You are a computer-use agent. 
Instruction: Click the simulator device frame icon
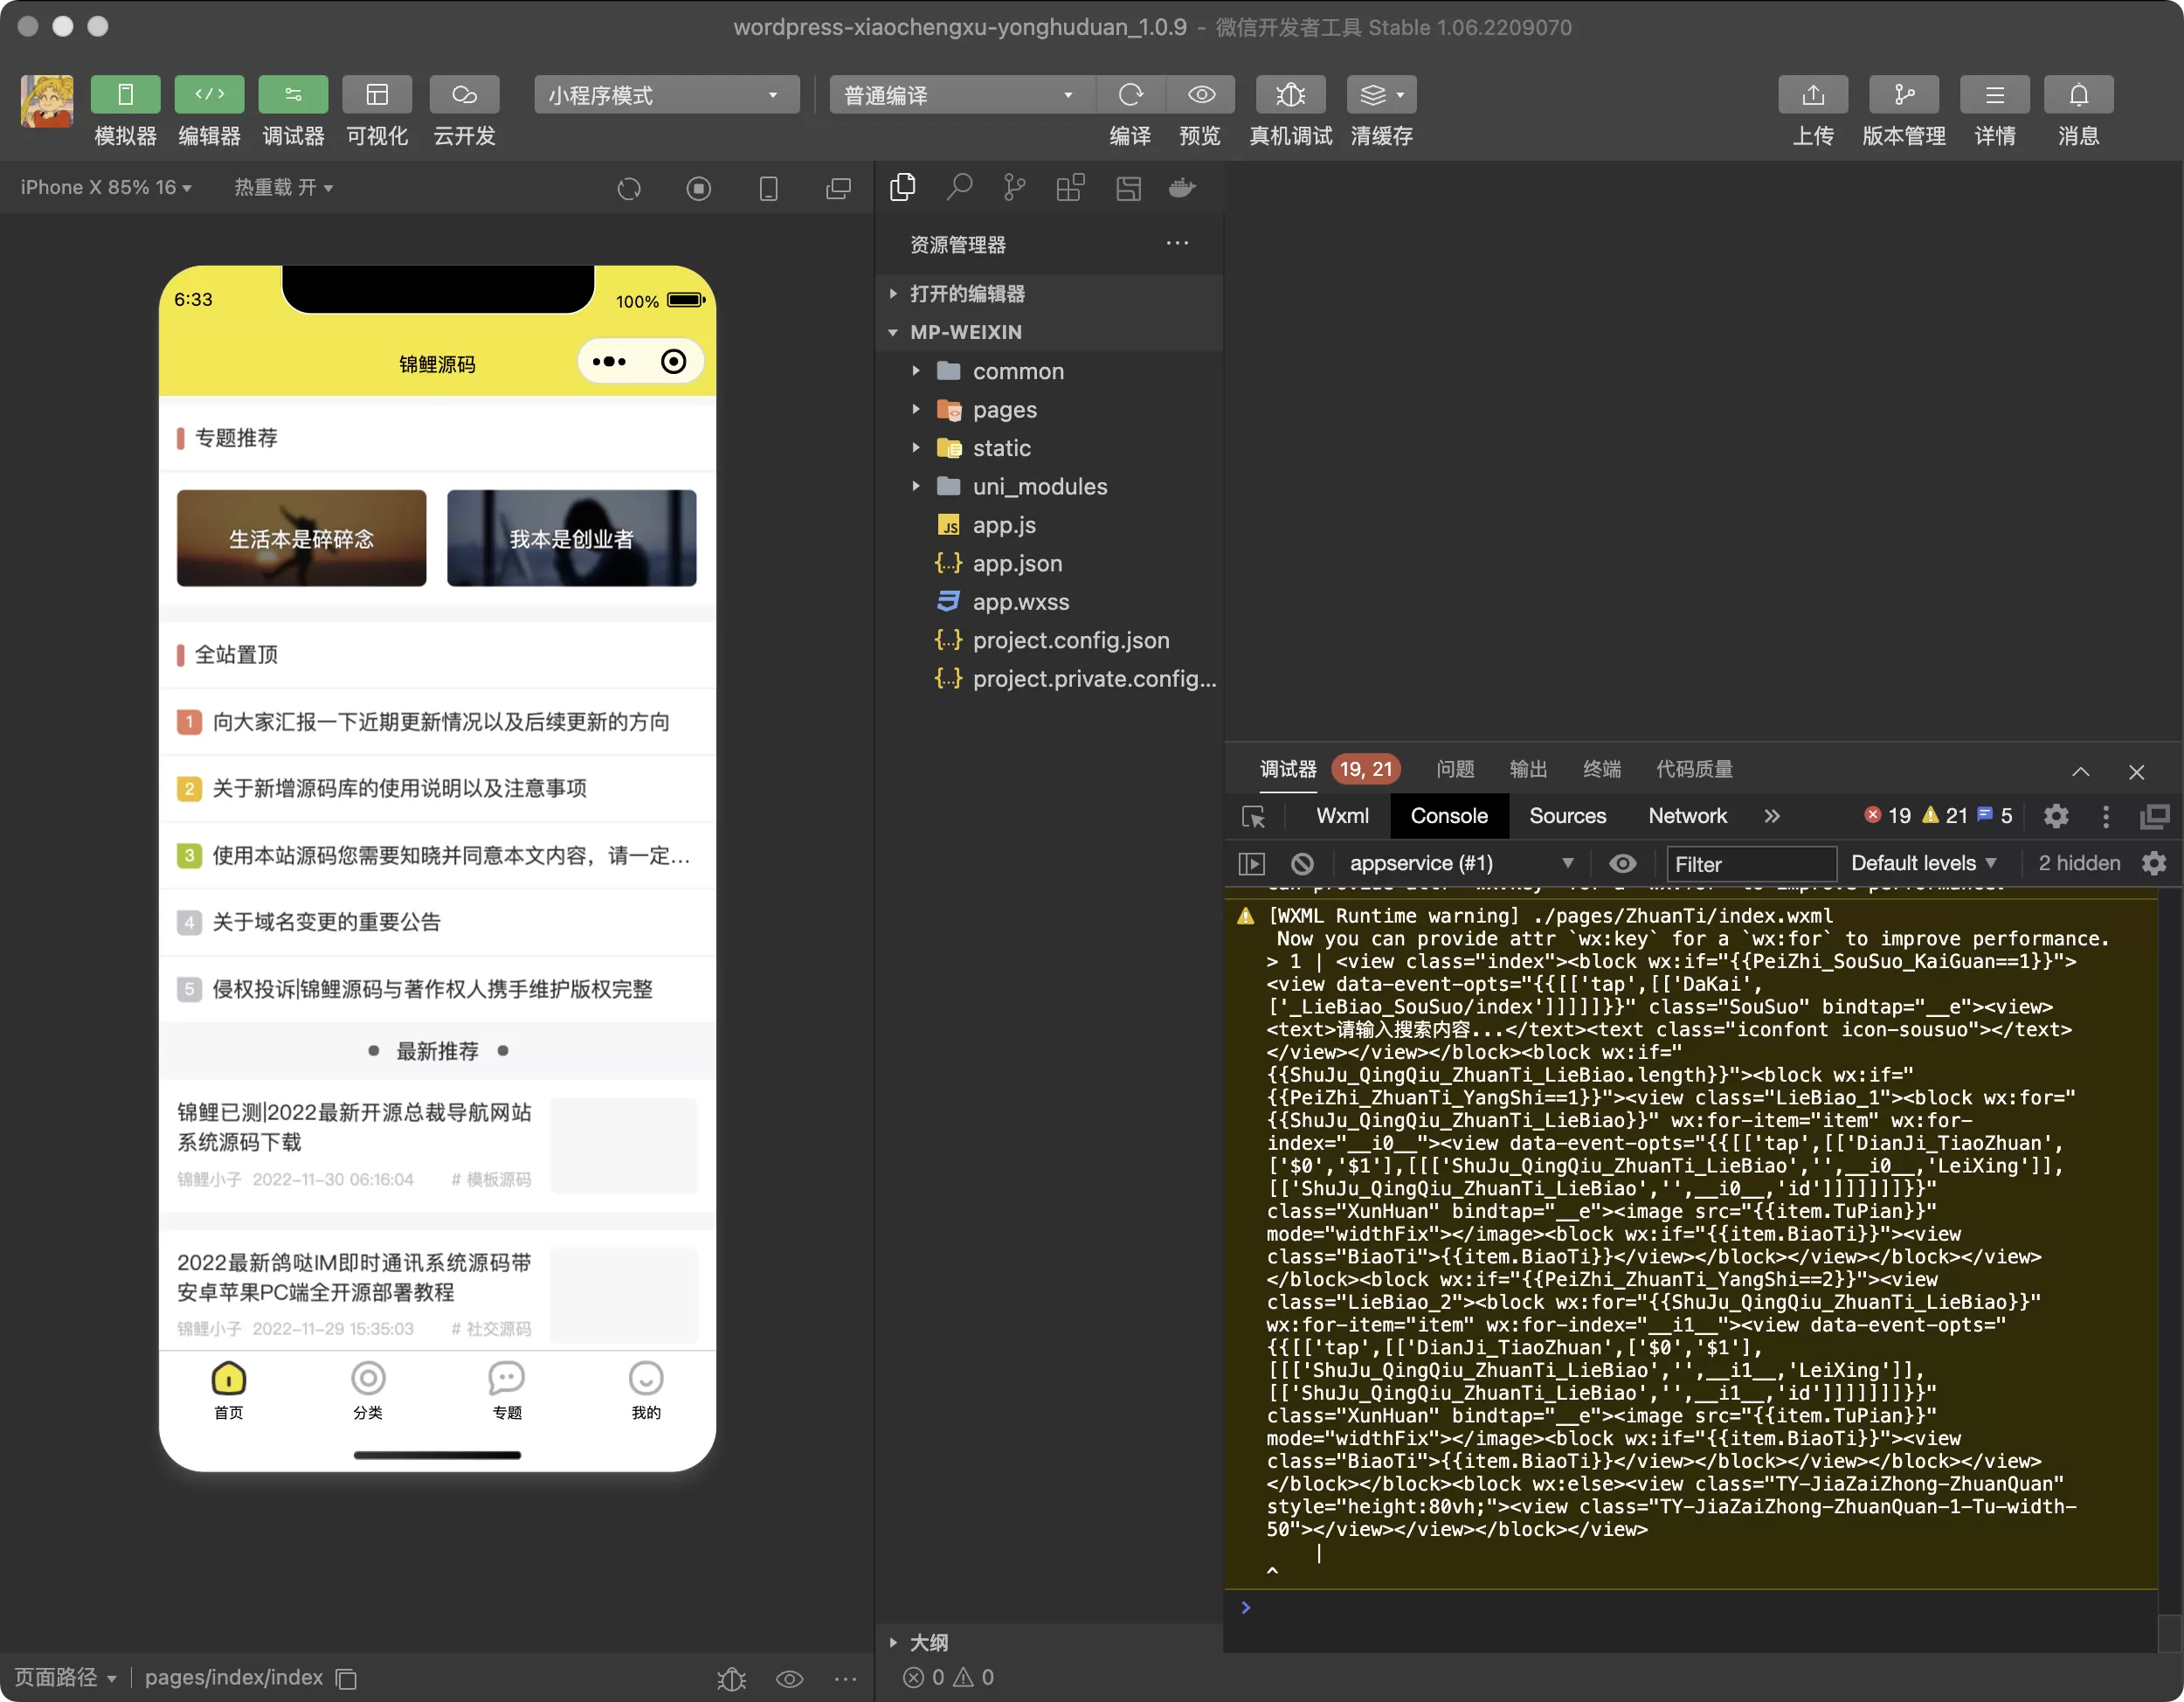click(x=769, y=188)
